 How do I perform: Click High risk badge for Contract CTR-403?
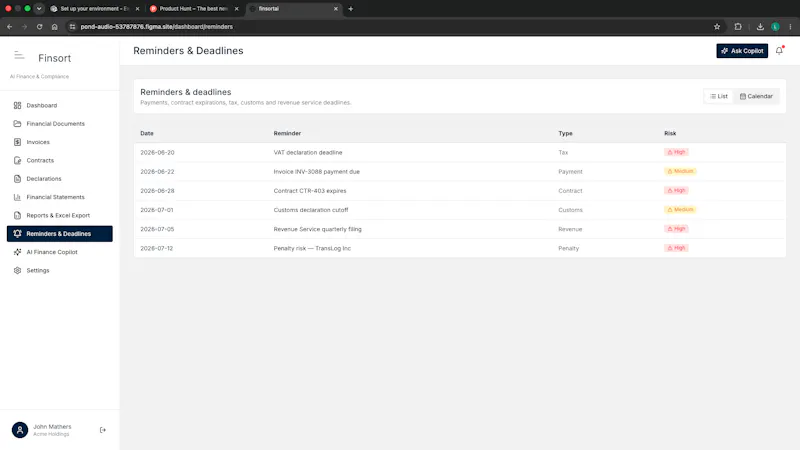(x=676, y=190)
